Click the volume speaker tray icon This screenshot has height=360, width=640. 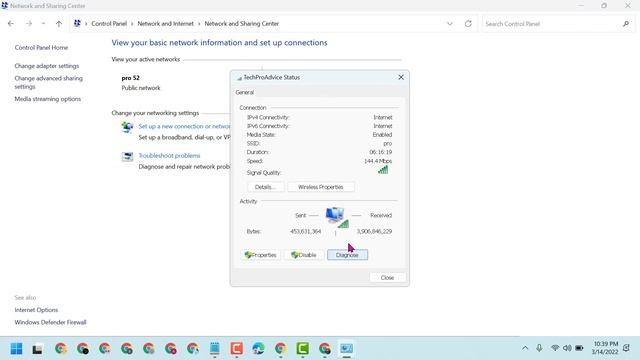coord(567,348)
